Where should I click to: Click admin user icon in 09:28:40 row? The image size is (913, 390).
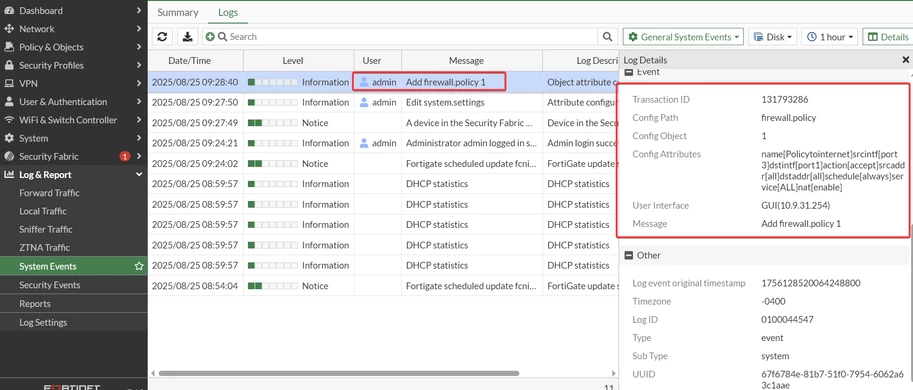(364, 82)
